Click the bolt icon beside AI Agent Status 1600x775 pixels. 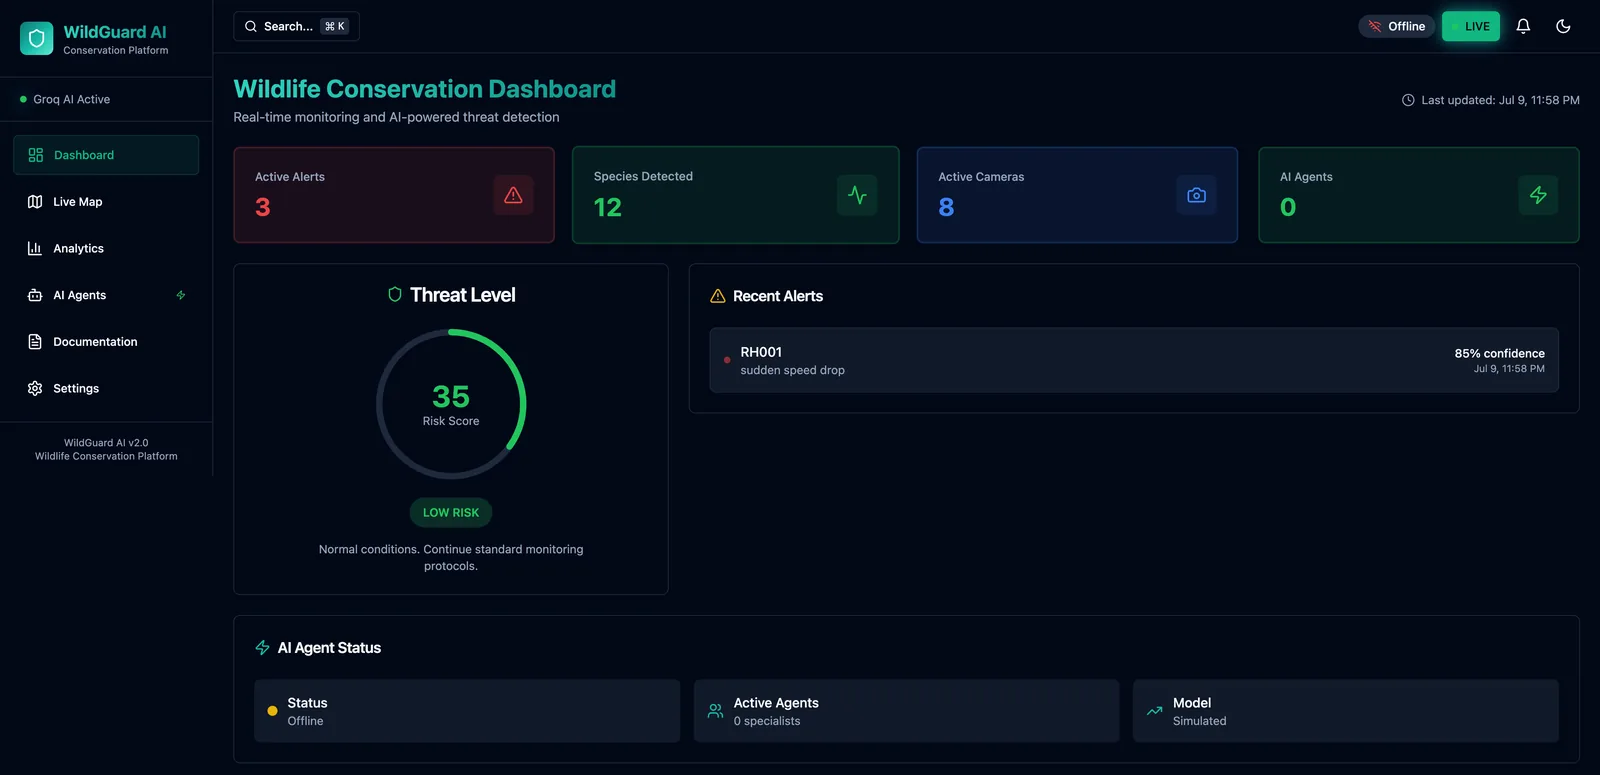(x=263, y=648)
